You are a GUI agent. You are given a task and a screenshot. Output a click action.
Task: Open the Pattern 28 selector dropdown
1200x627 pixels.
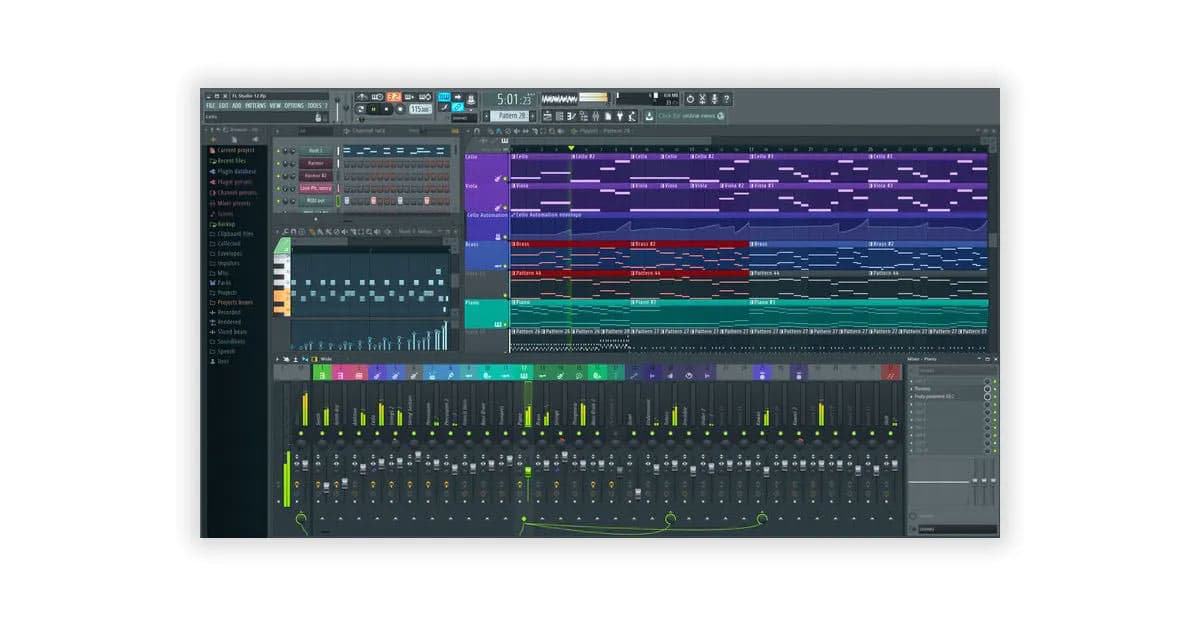(x=510, y=117)
